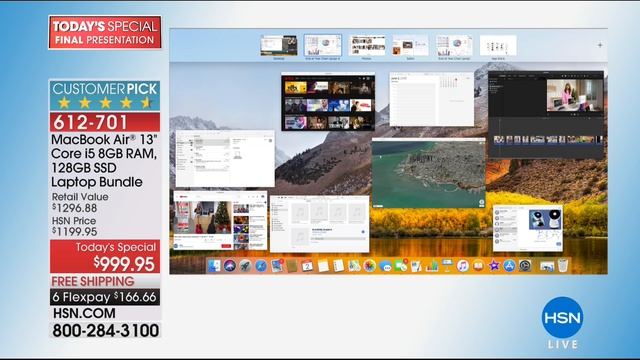Open iTunes music note icon in Dock
Image resolution: width=640 pixels, height=360 pixels.
click(x=462, y=266)
